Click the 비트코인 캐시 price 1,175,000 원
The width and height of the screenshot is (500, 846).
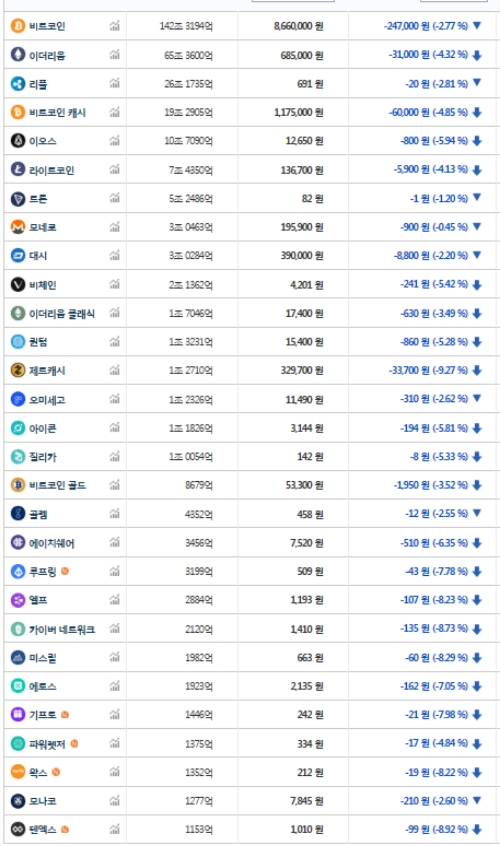tap(298, 112)
